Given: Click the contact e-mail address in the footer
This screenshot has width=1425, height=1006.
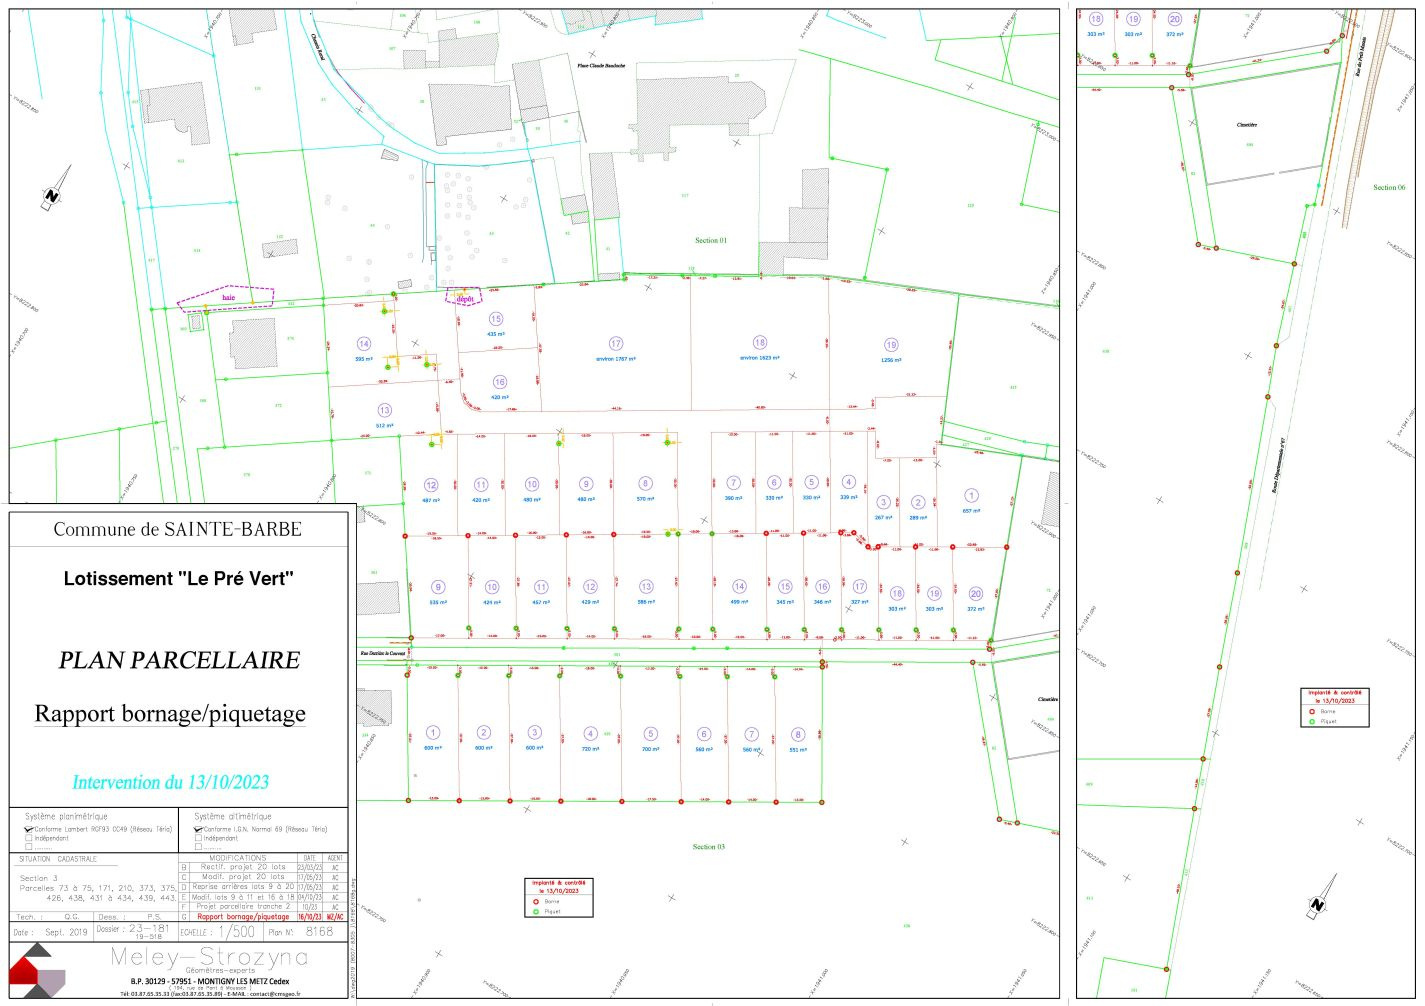Looking at the screenshot, I should [x=274, y=994].
